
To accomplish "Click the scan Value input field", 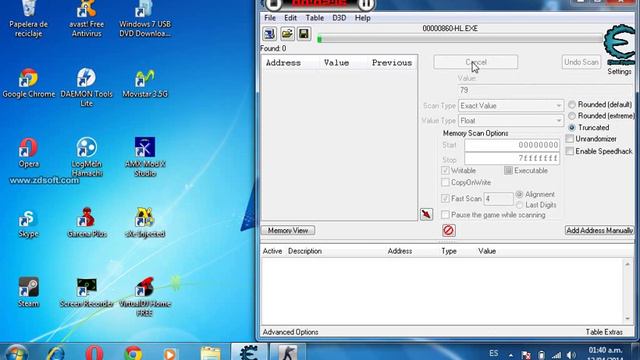I will click(546, 90).
